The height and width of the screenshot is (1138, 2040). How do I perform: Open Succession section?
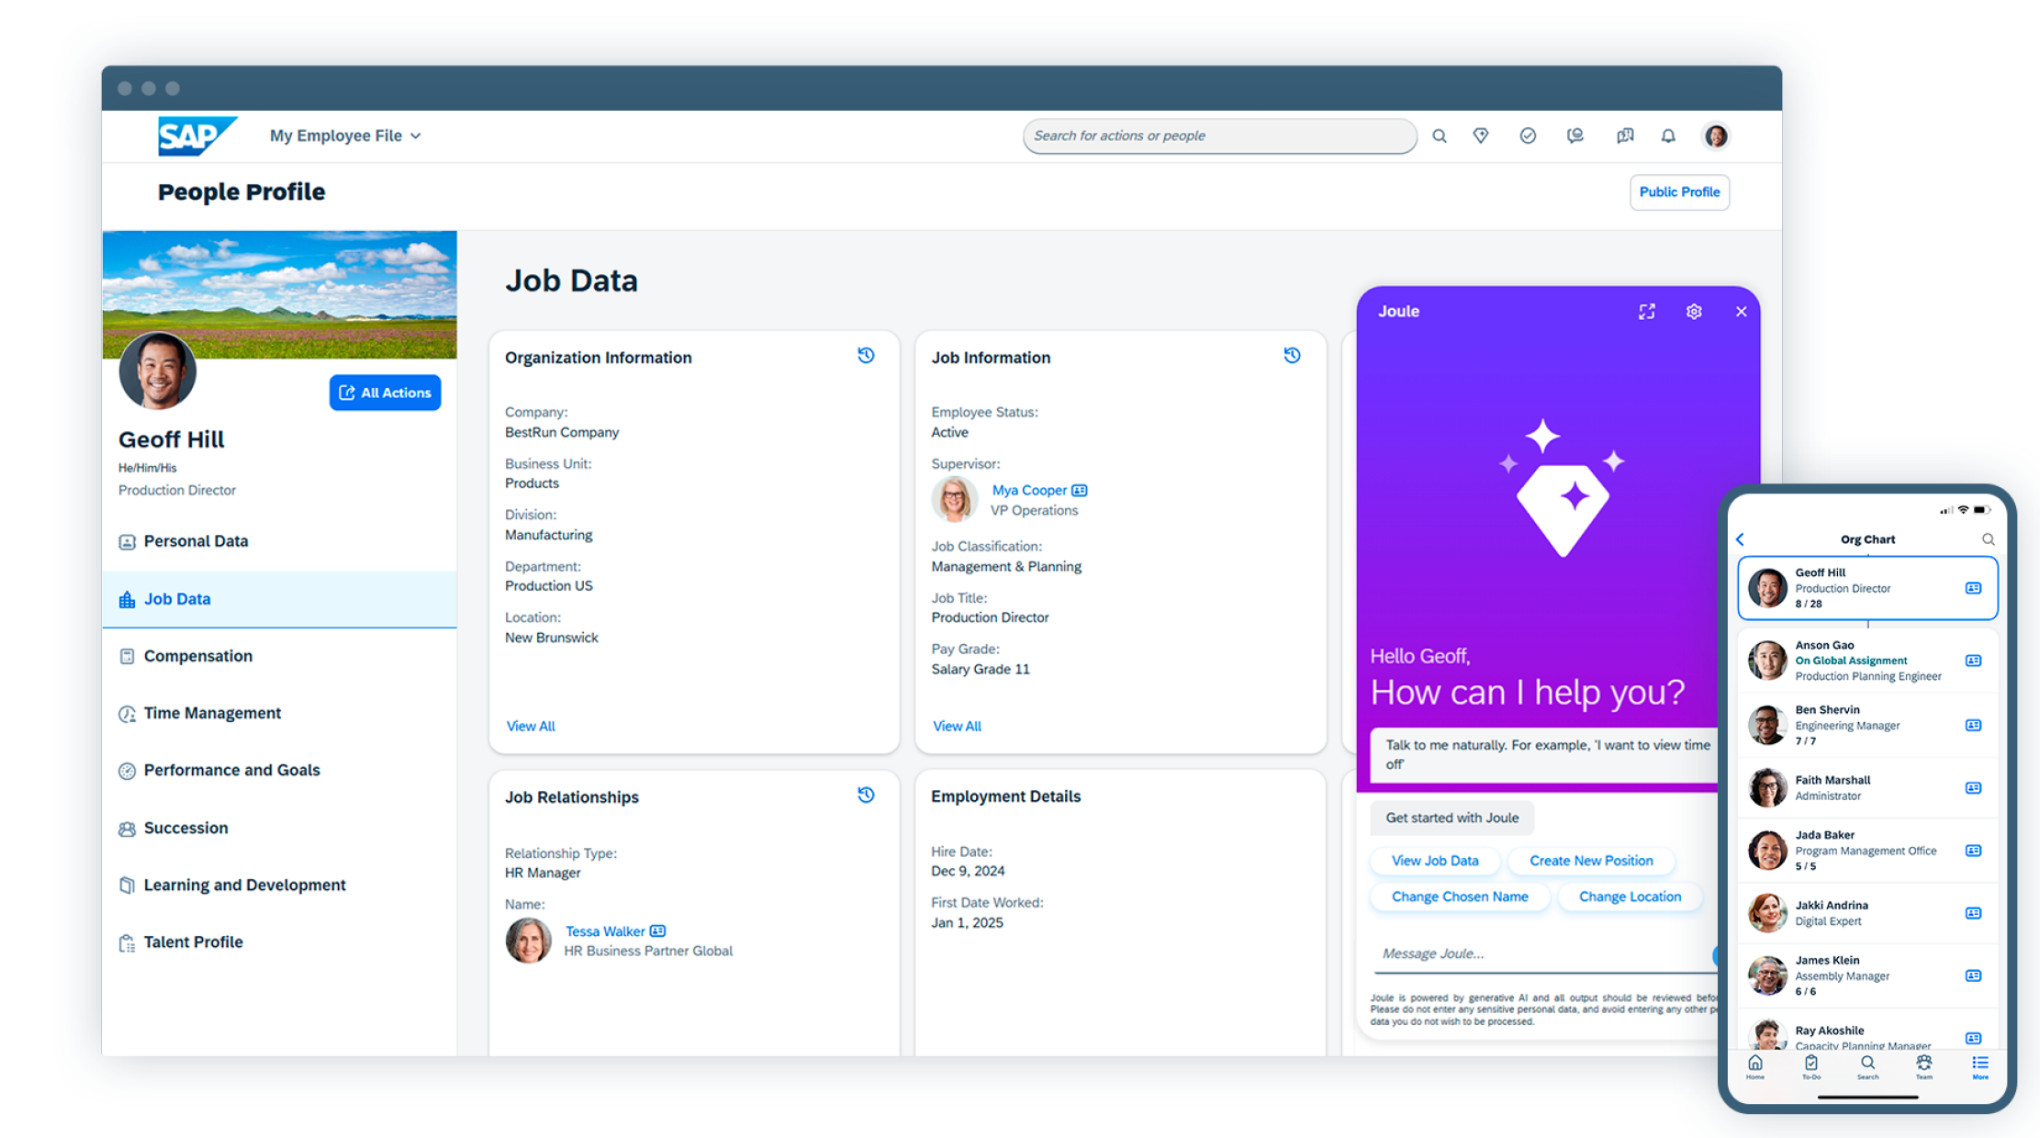tap(279, 828)
